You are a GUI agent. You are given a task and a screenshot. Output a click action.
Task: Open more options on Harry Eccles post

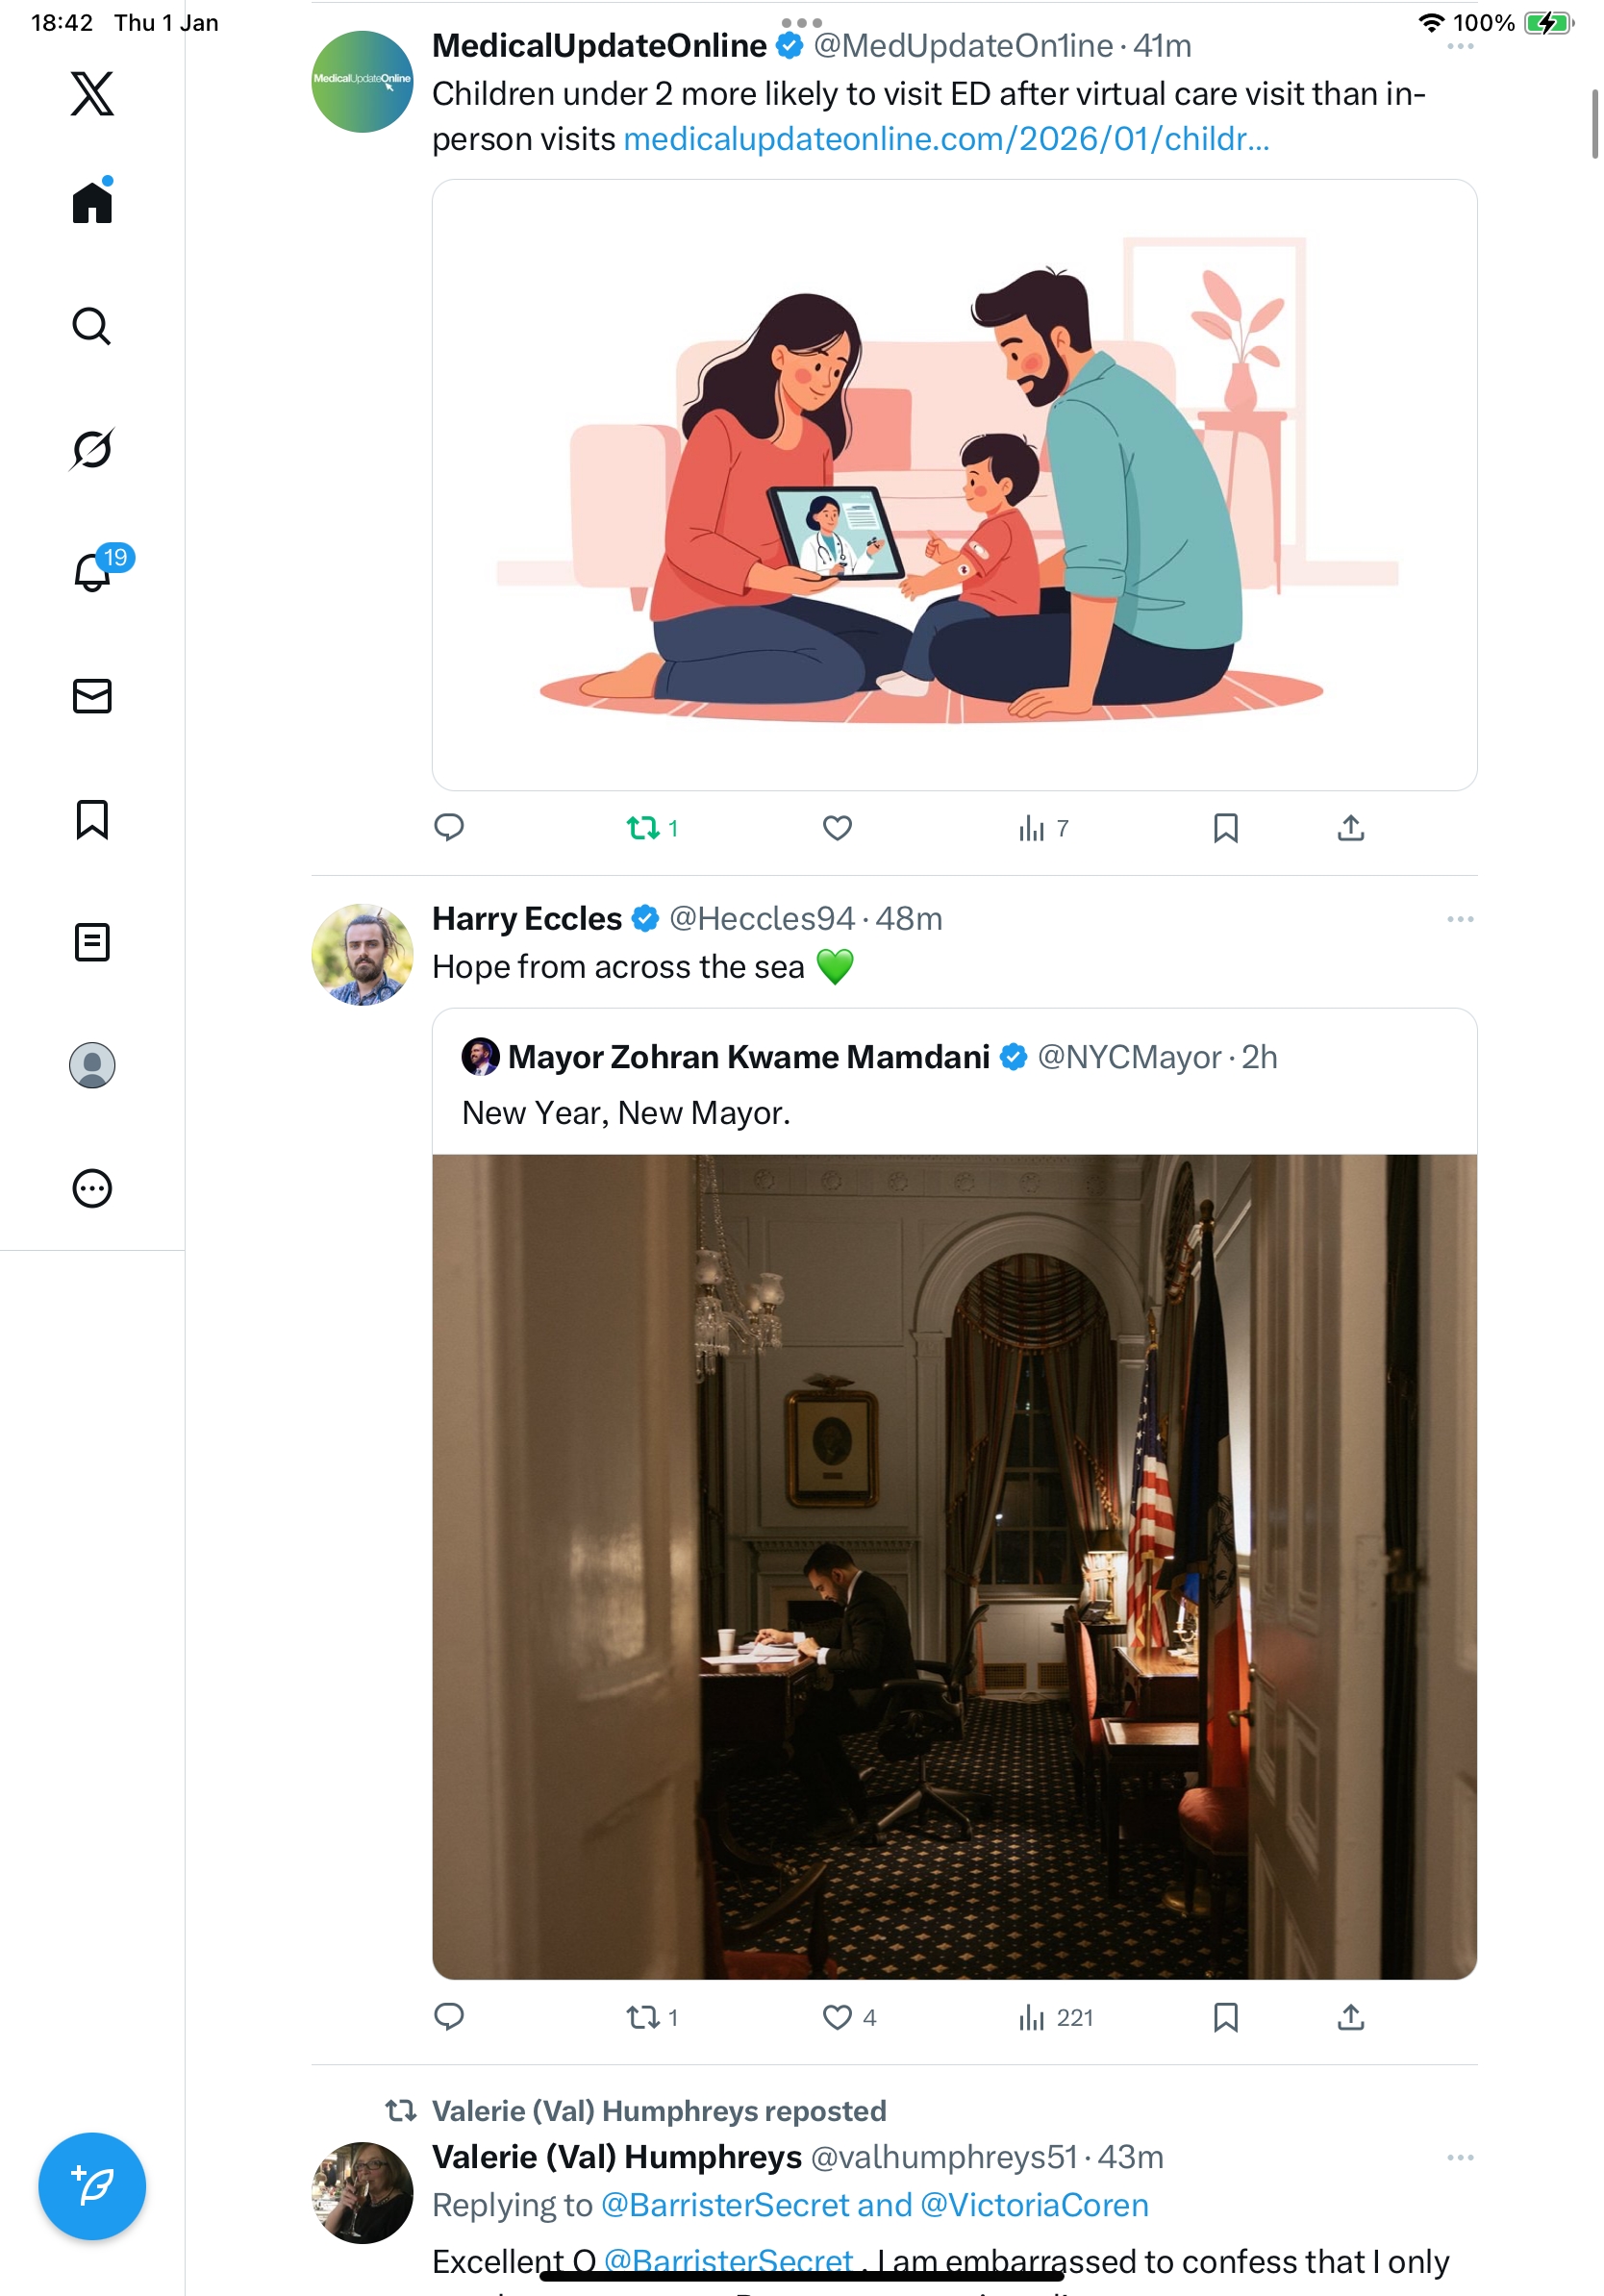pos(1459,919)
